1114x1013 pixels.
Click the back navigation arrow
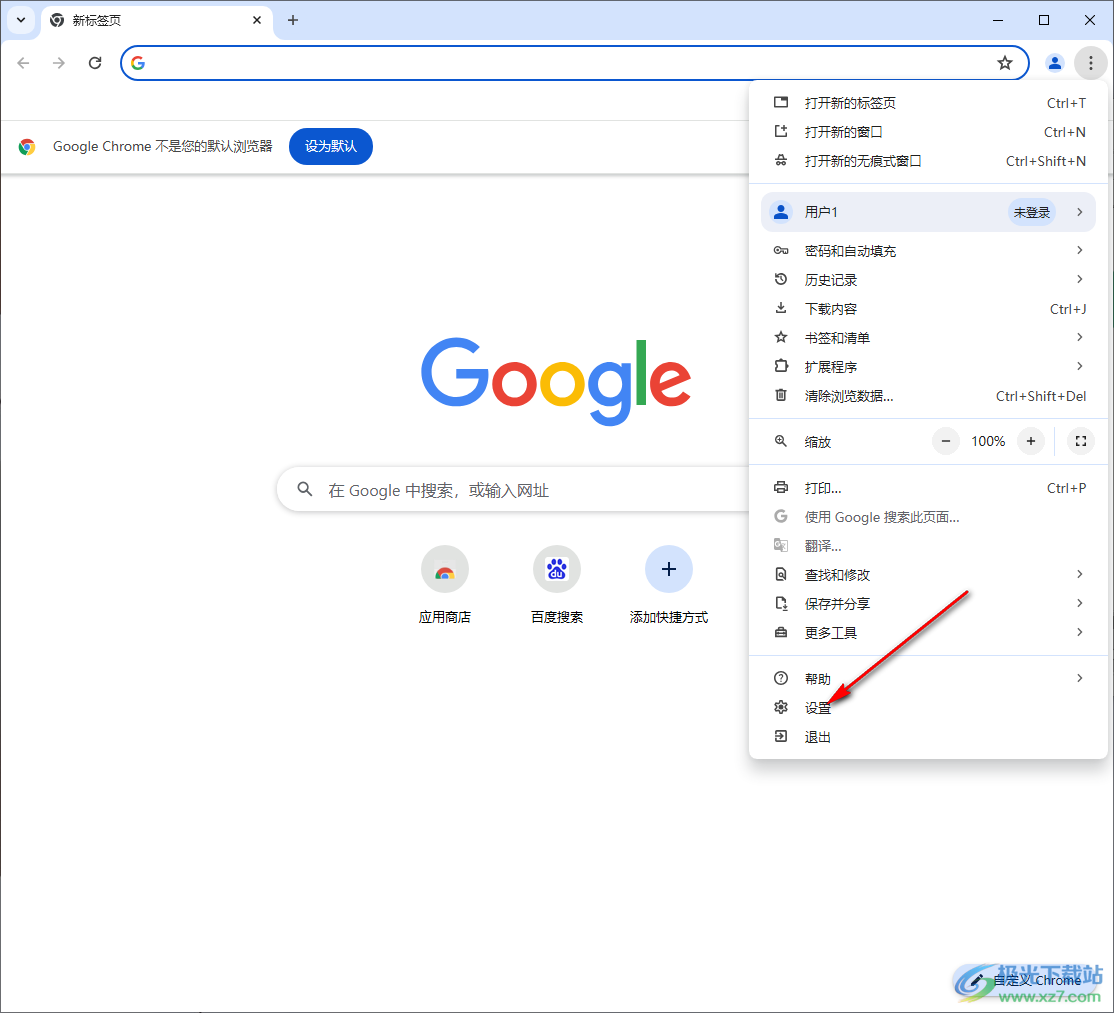click(x=23, y=63)
